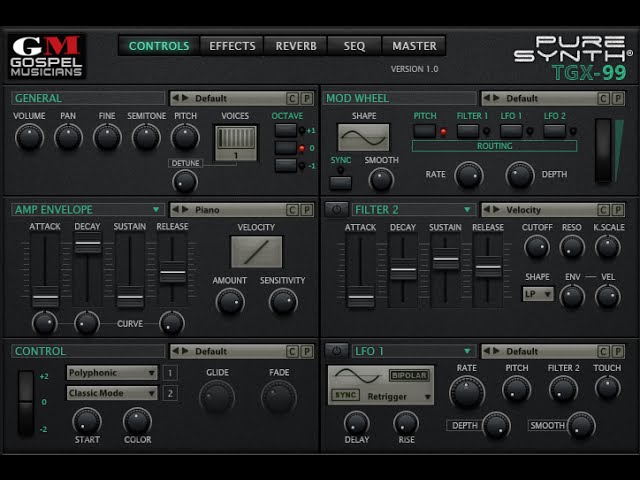The image size is (640, 480).
Task: Open the Classic Mode dropdown
Action: click(112, 393)
